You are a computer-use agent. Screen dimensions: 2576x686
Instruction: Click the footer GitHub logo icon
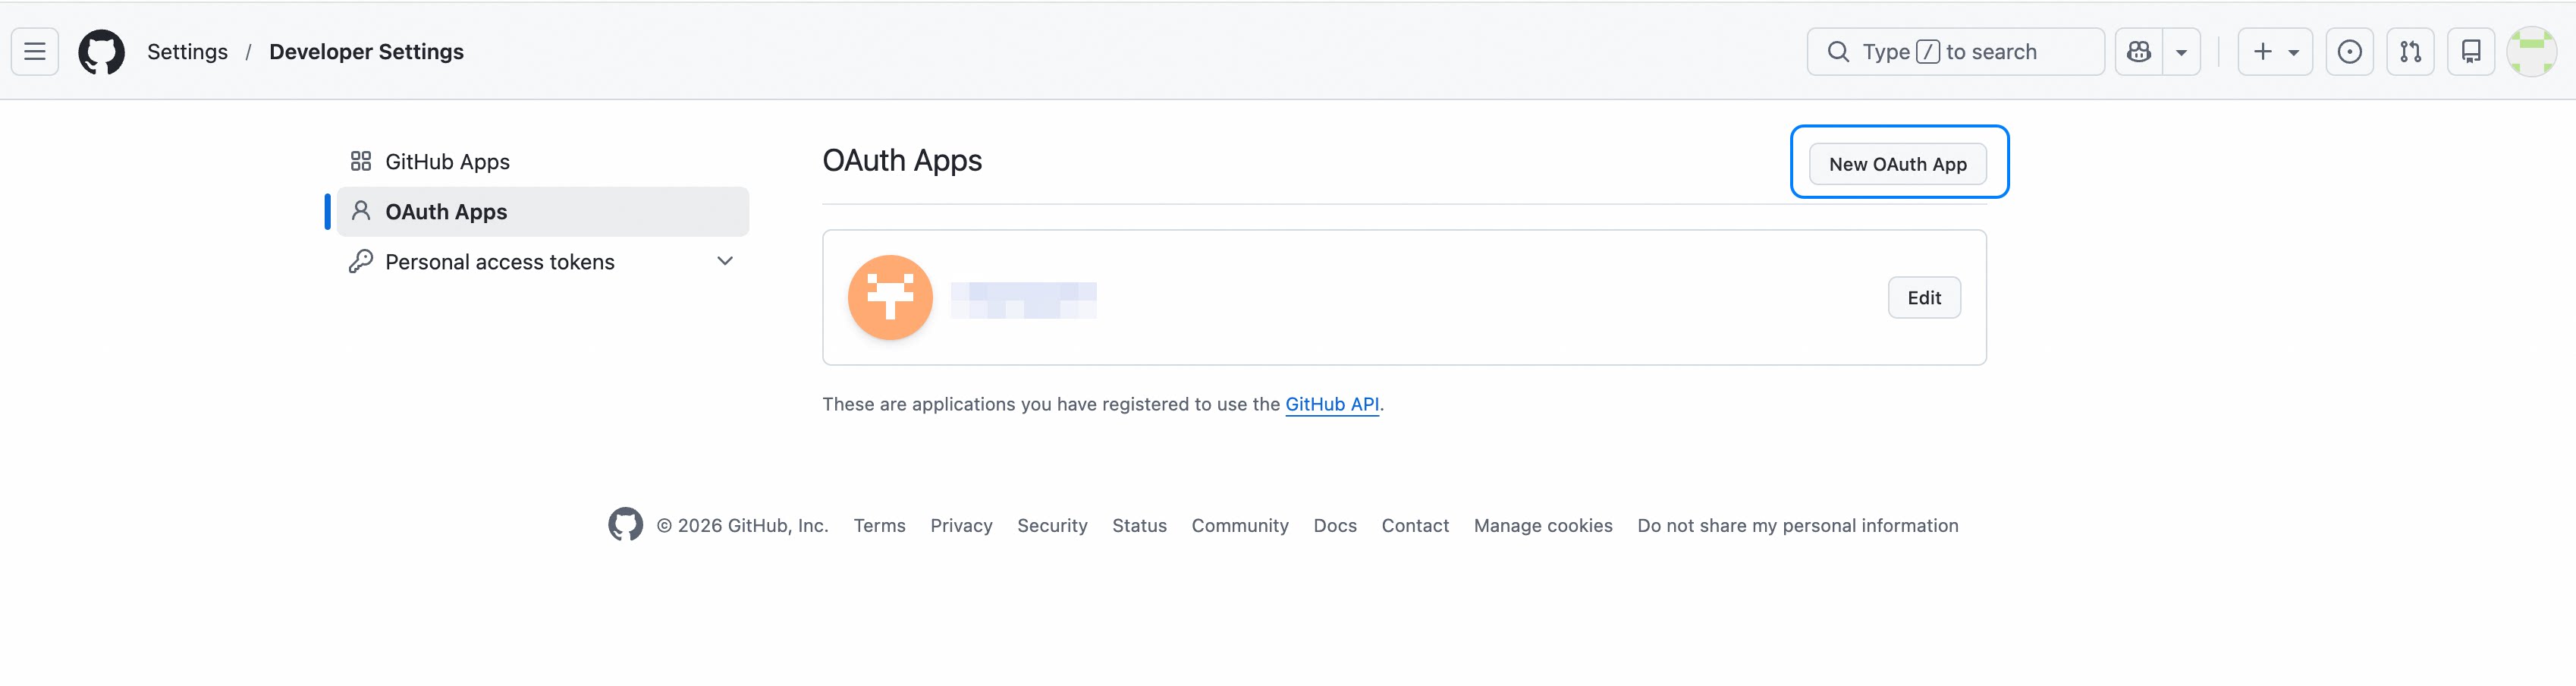(625, 524)
